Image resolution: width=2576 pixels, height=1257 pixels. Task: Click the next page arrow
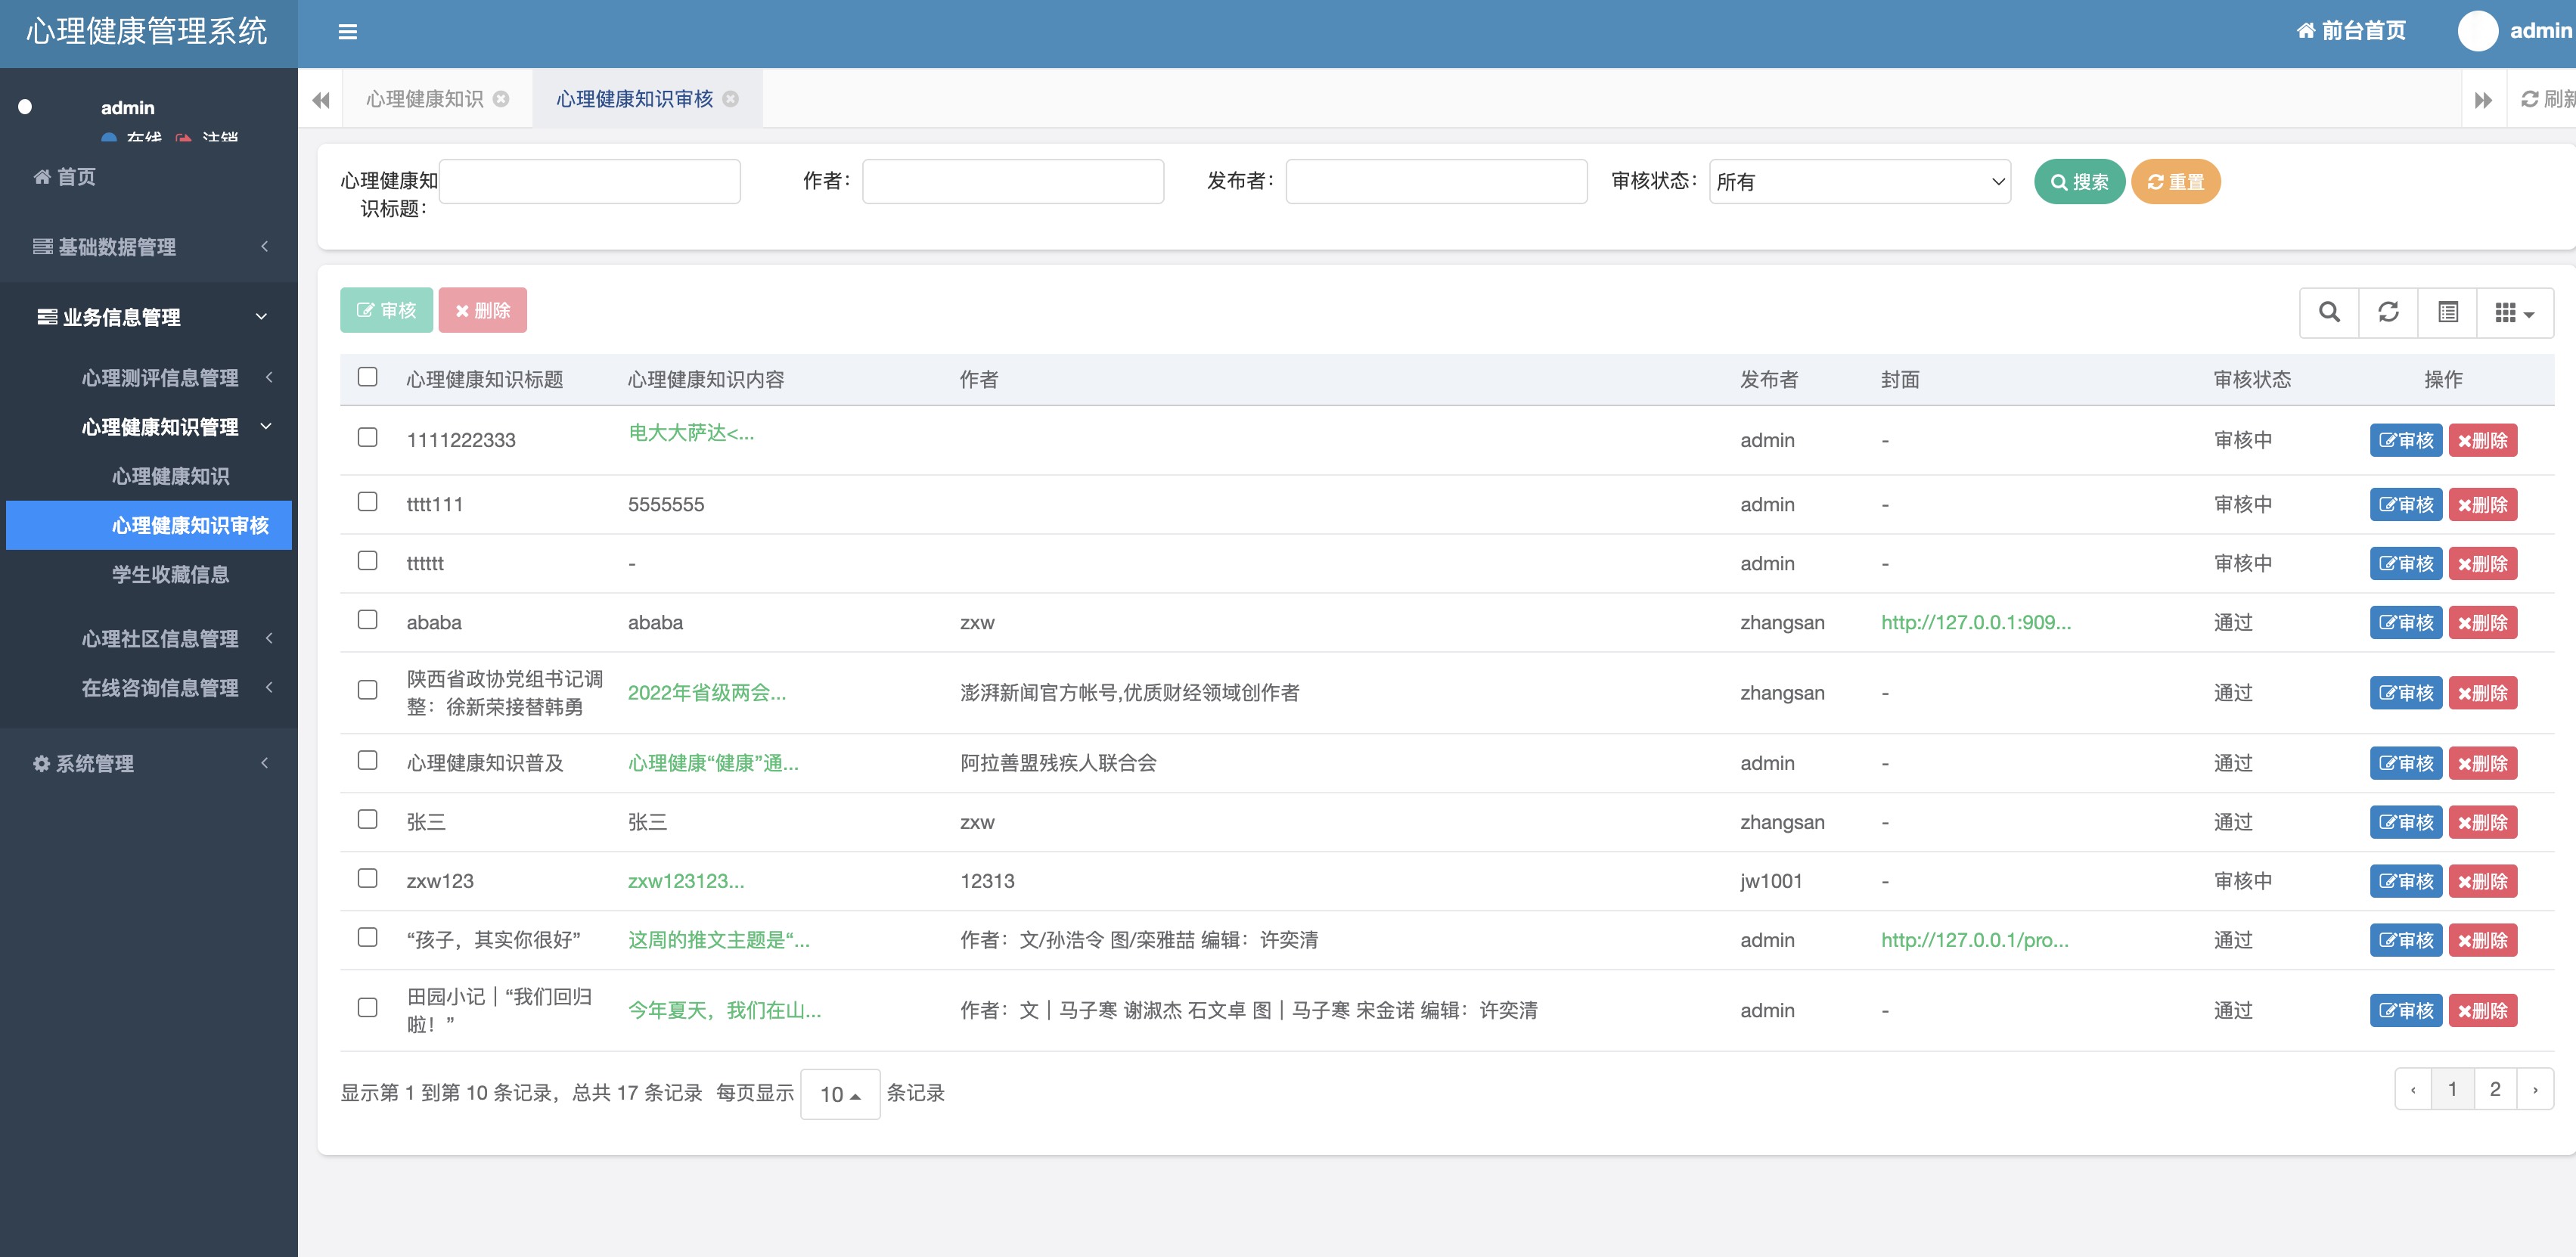click(2534, 1089)
